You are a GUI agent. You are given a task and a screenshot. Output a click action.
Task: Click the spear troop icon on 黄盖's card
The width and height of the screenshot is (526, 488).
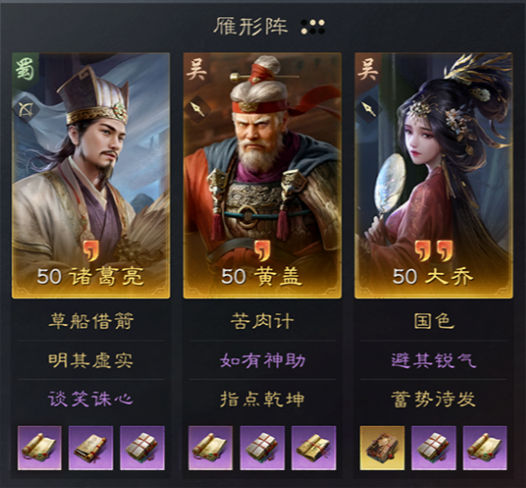pos(197,108)
